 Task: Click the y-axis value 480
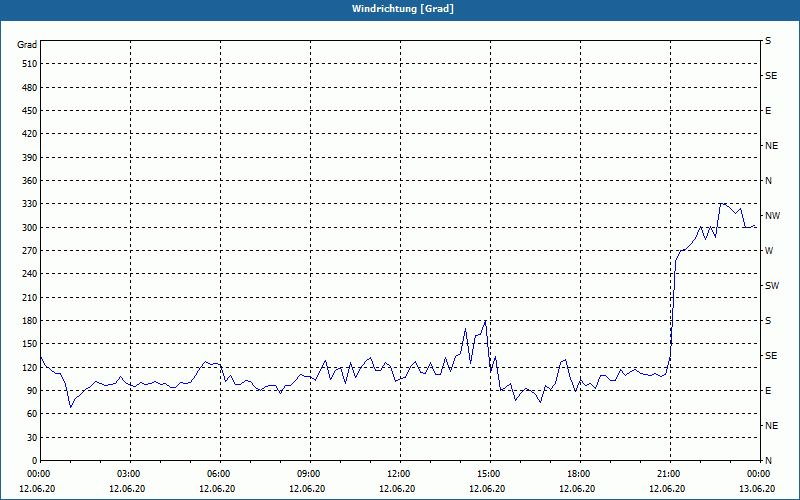[x=30, y=88]
